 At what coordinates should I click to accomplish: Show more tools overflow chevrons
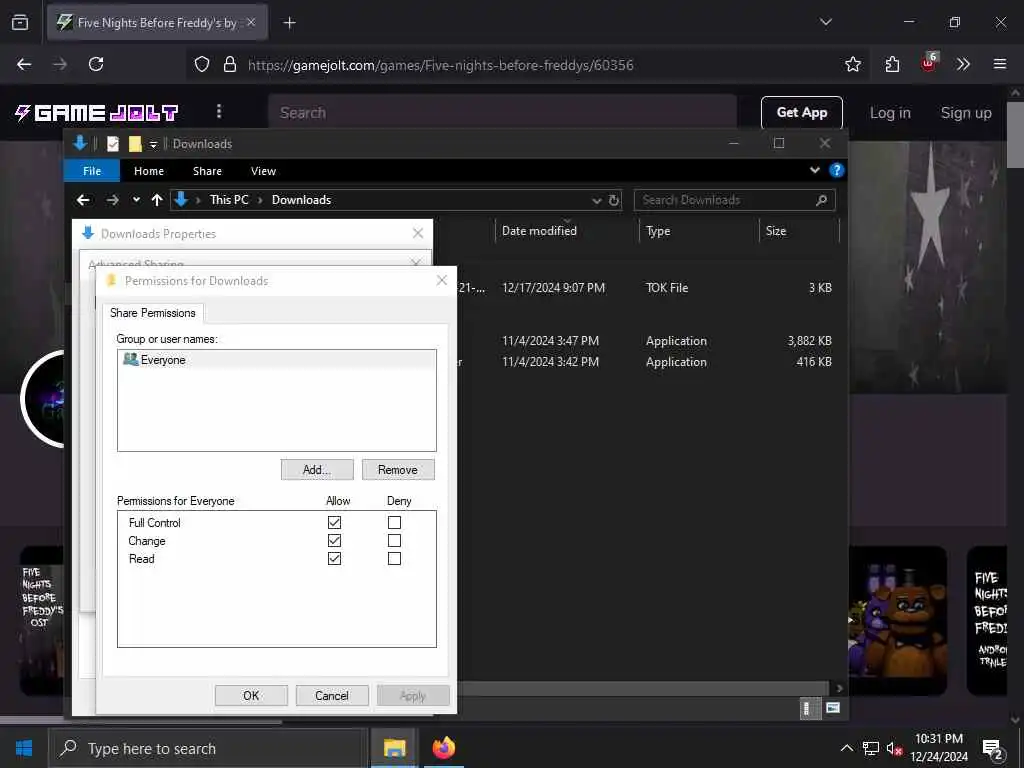coord(963,64)
